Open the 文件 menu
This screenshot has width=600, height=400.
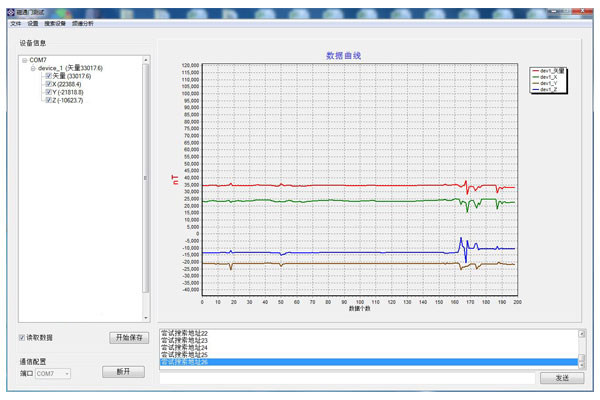15,22
